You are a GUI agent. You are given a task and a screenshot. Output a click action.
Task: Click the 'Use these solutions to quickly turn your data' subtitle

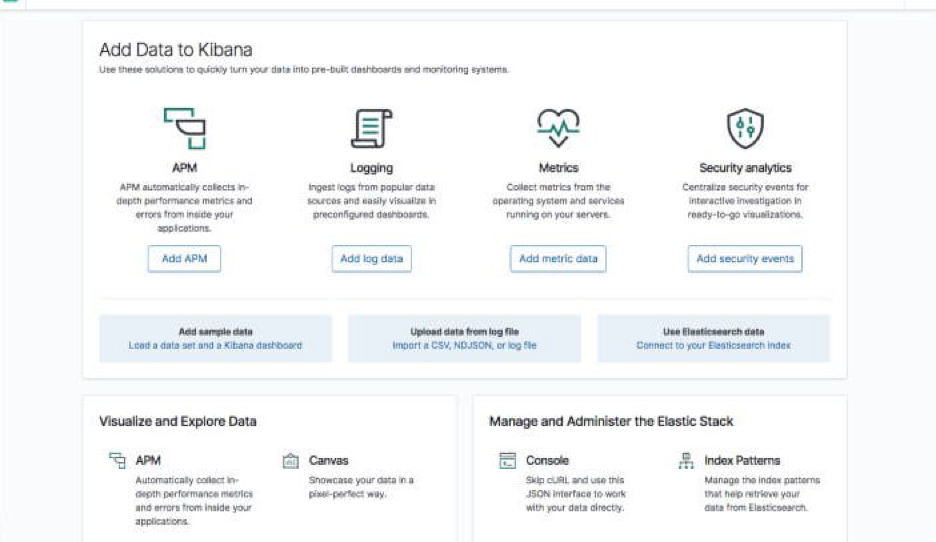tap(304, 70)
